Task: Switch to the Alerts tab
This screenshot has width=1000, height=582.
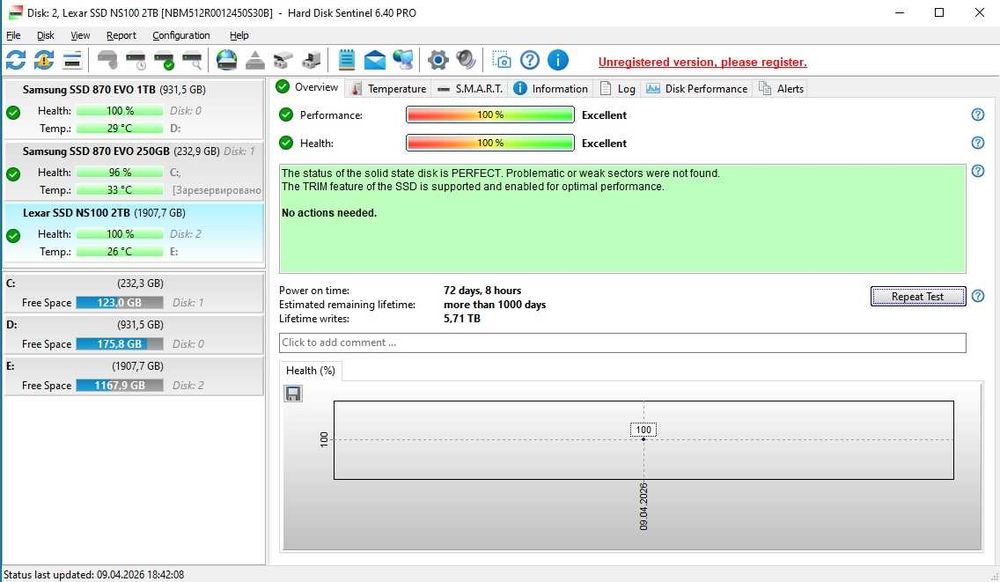Action: (781, 89)
